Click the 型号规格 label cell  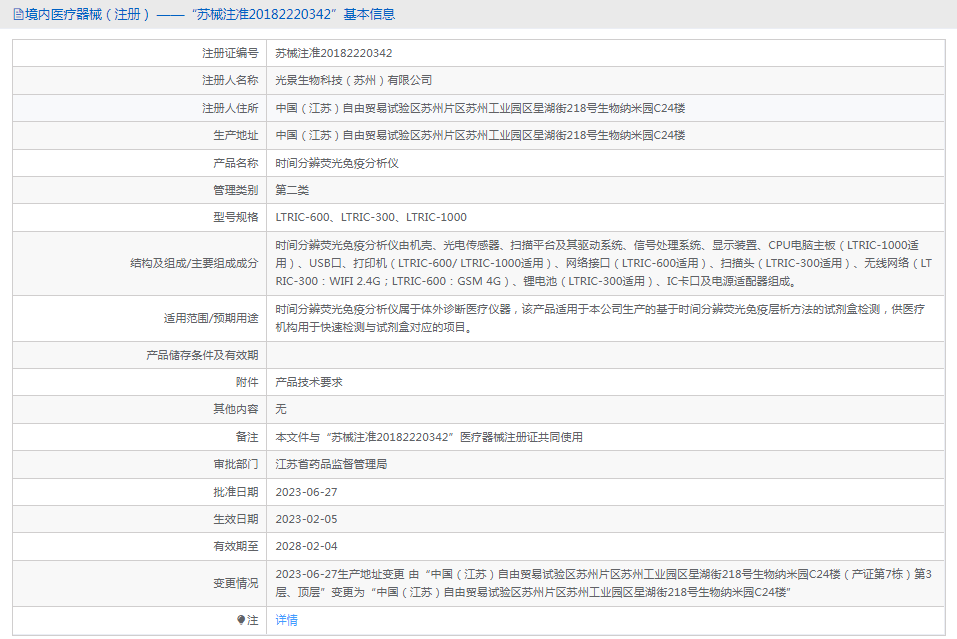coord(140,217)
